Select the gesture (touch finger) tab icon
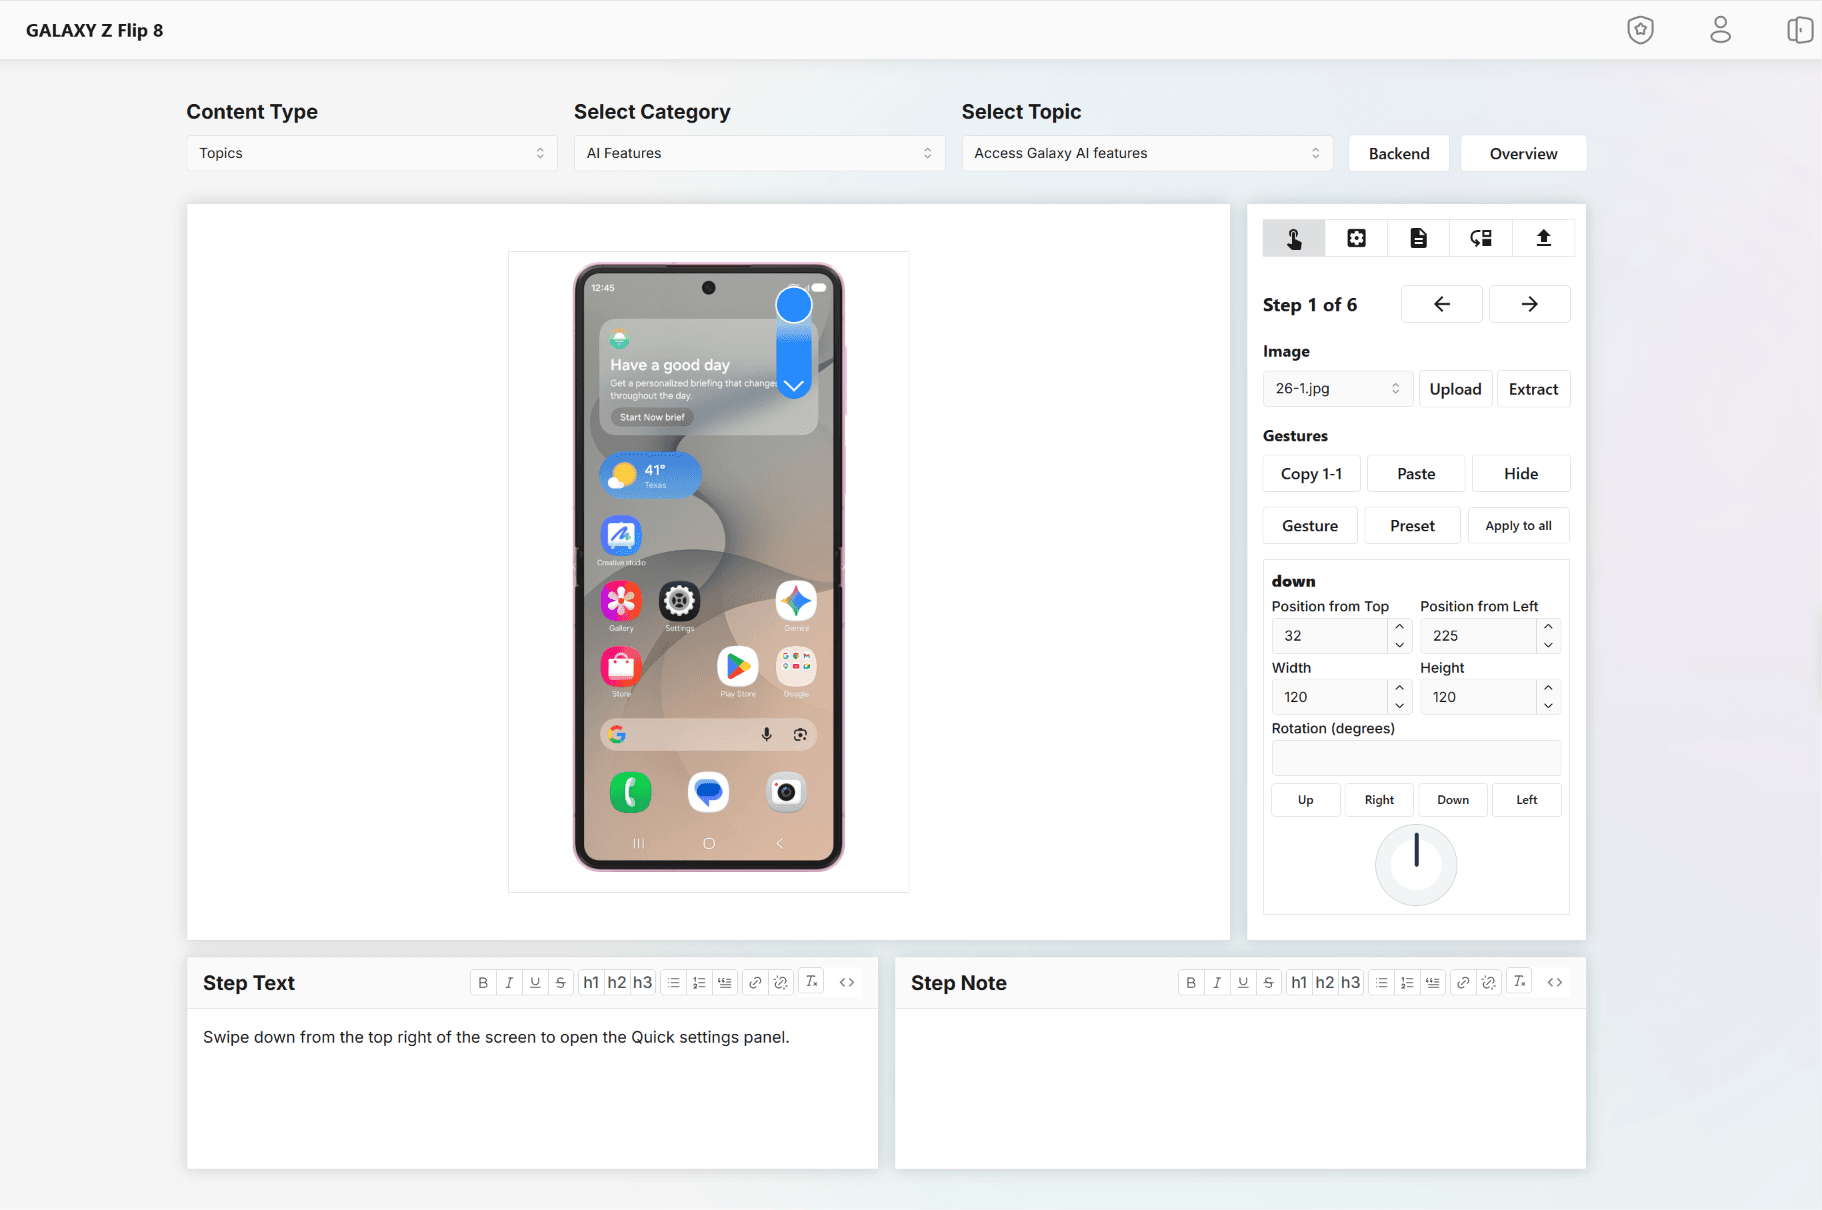 [1294, 238]
